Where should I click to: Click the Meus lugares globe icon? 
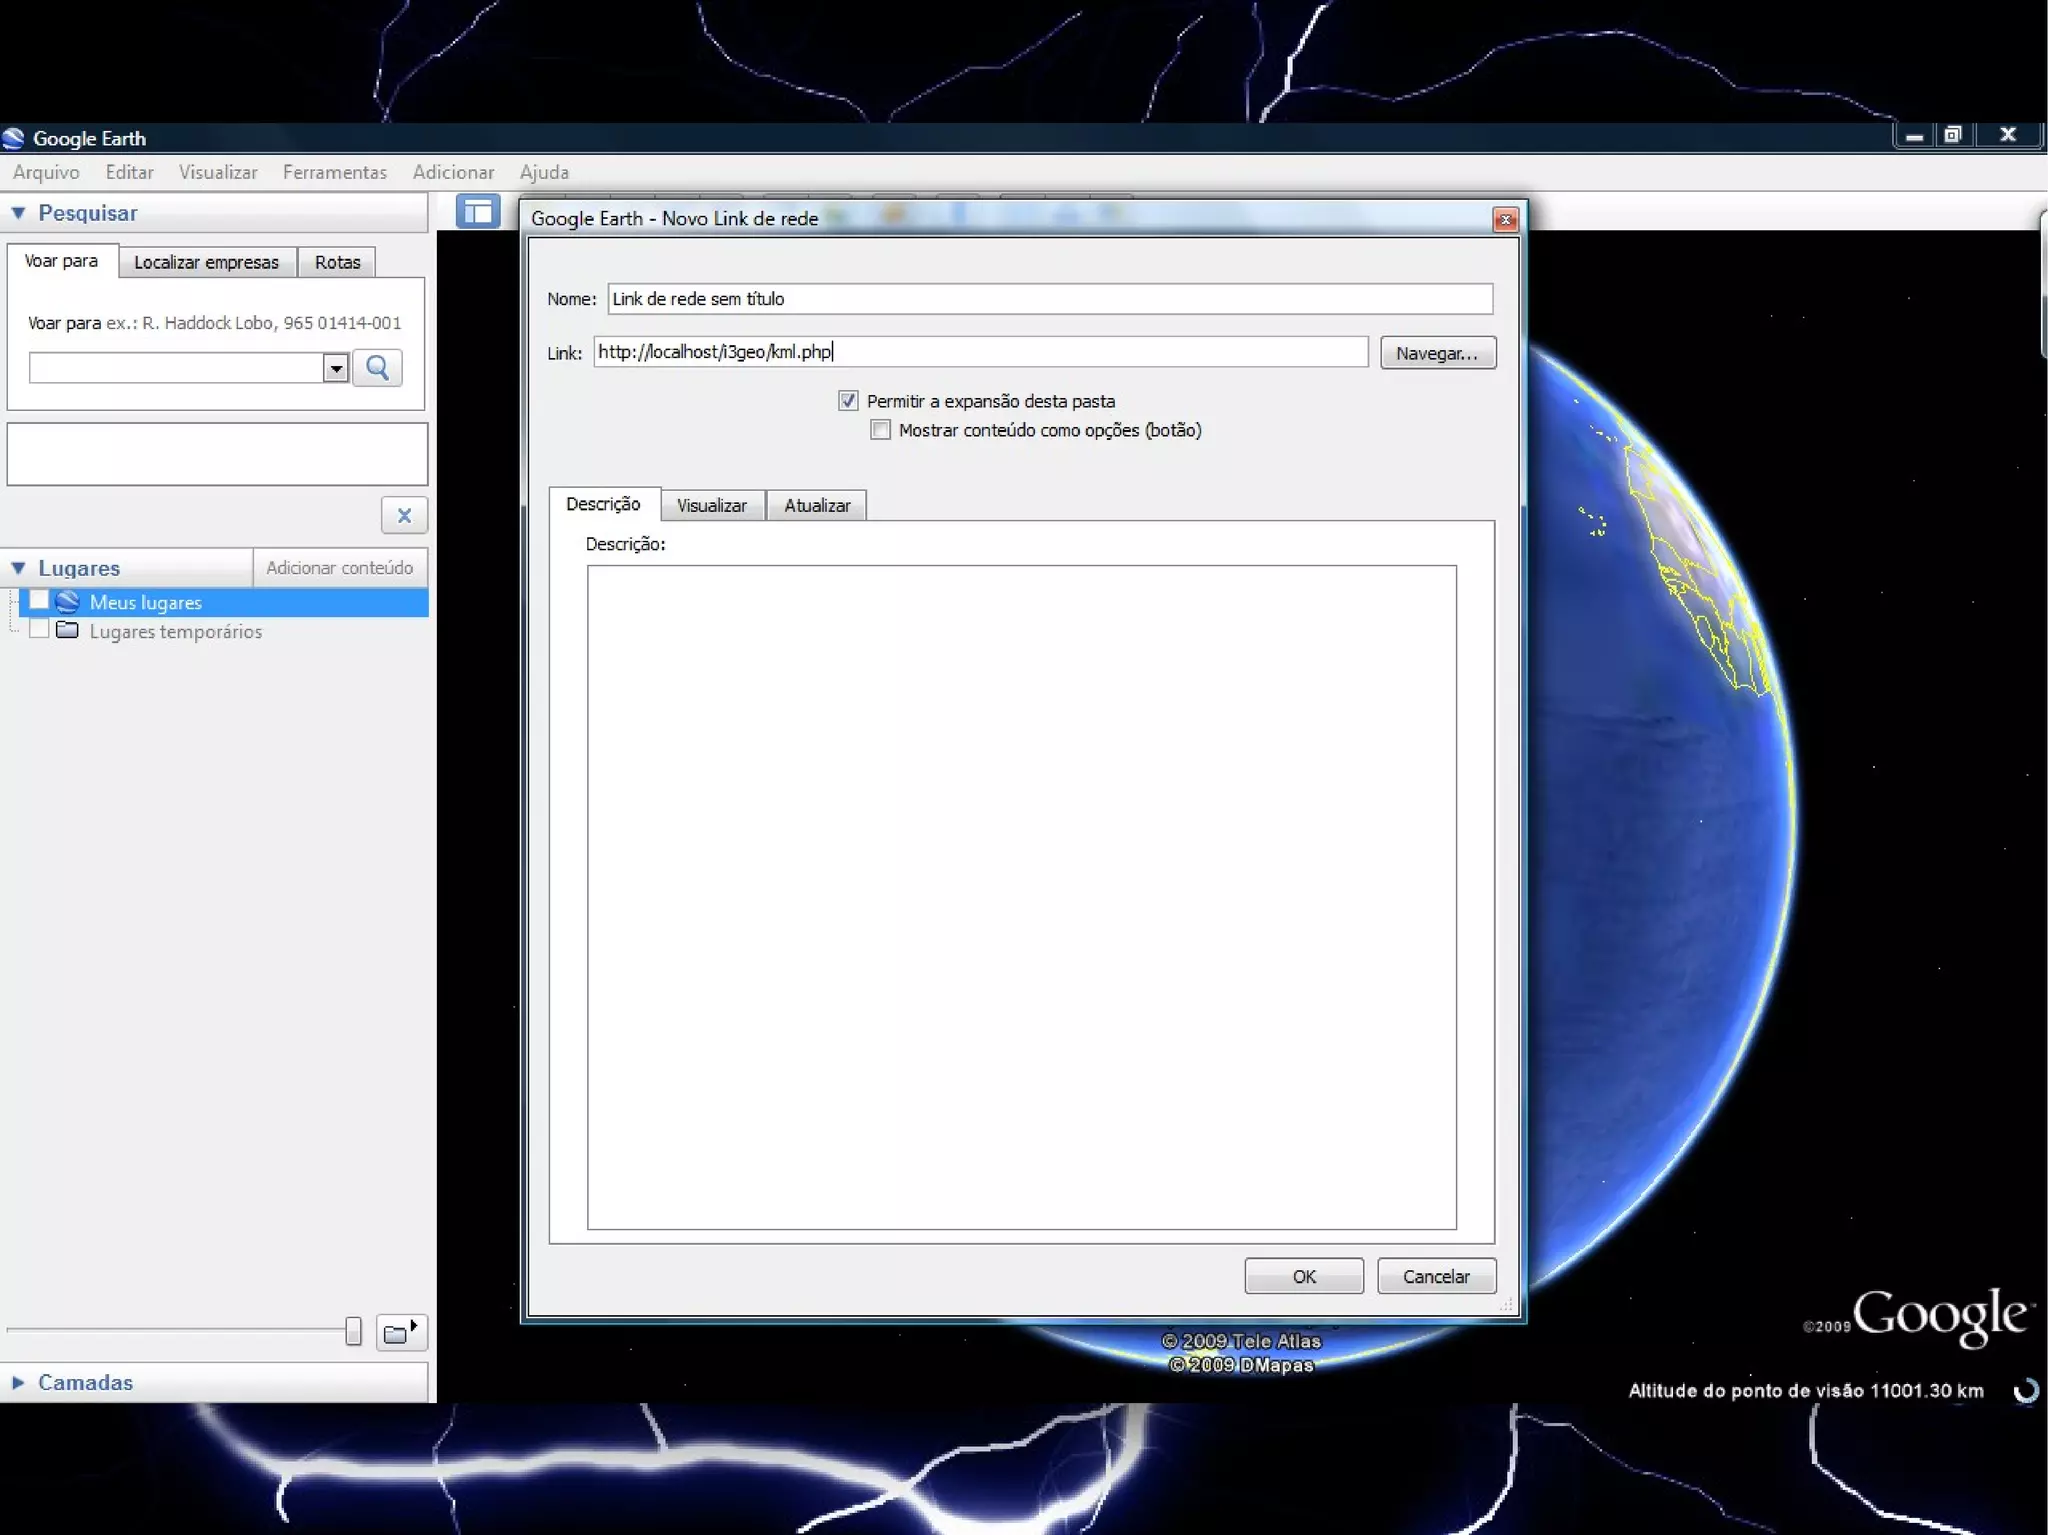point(68,602)
